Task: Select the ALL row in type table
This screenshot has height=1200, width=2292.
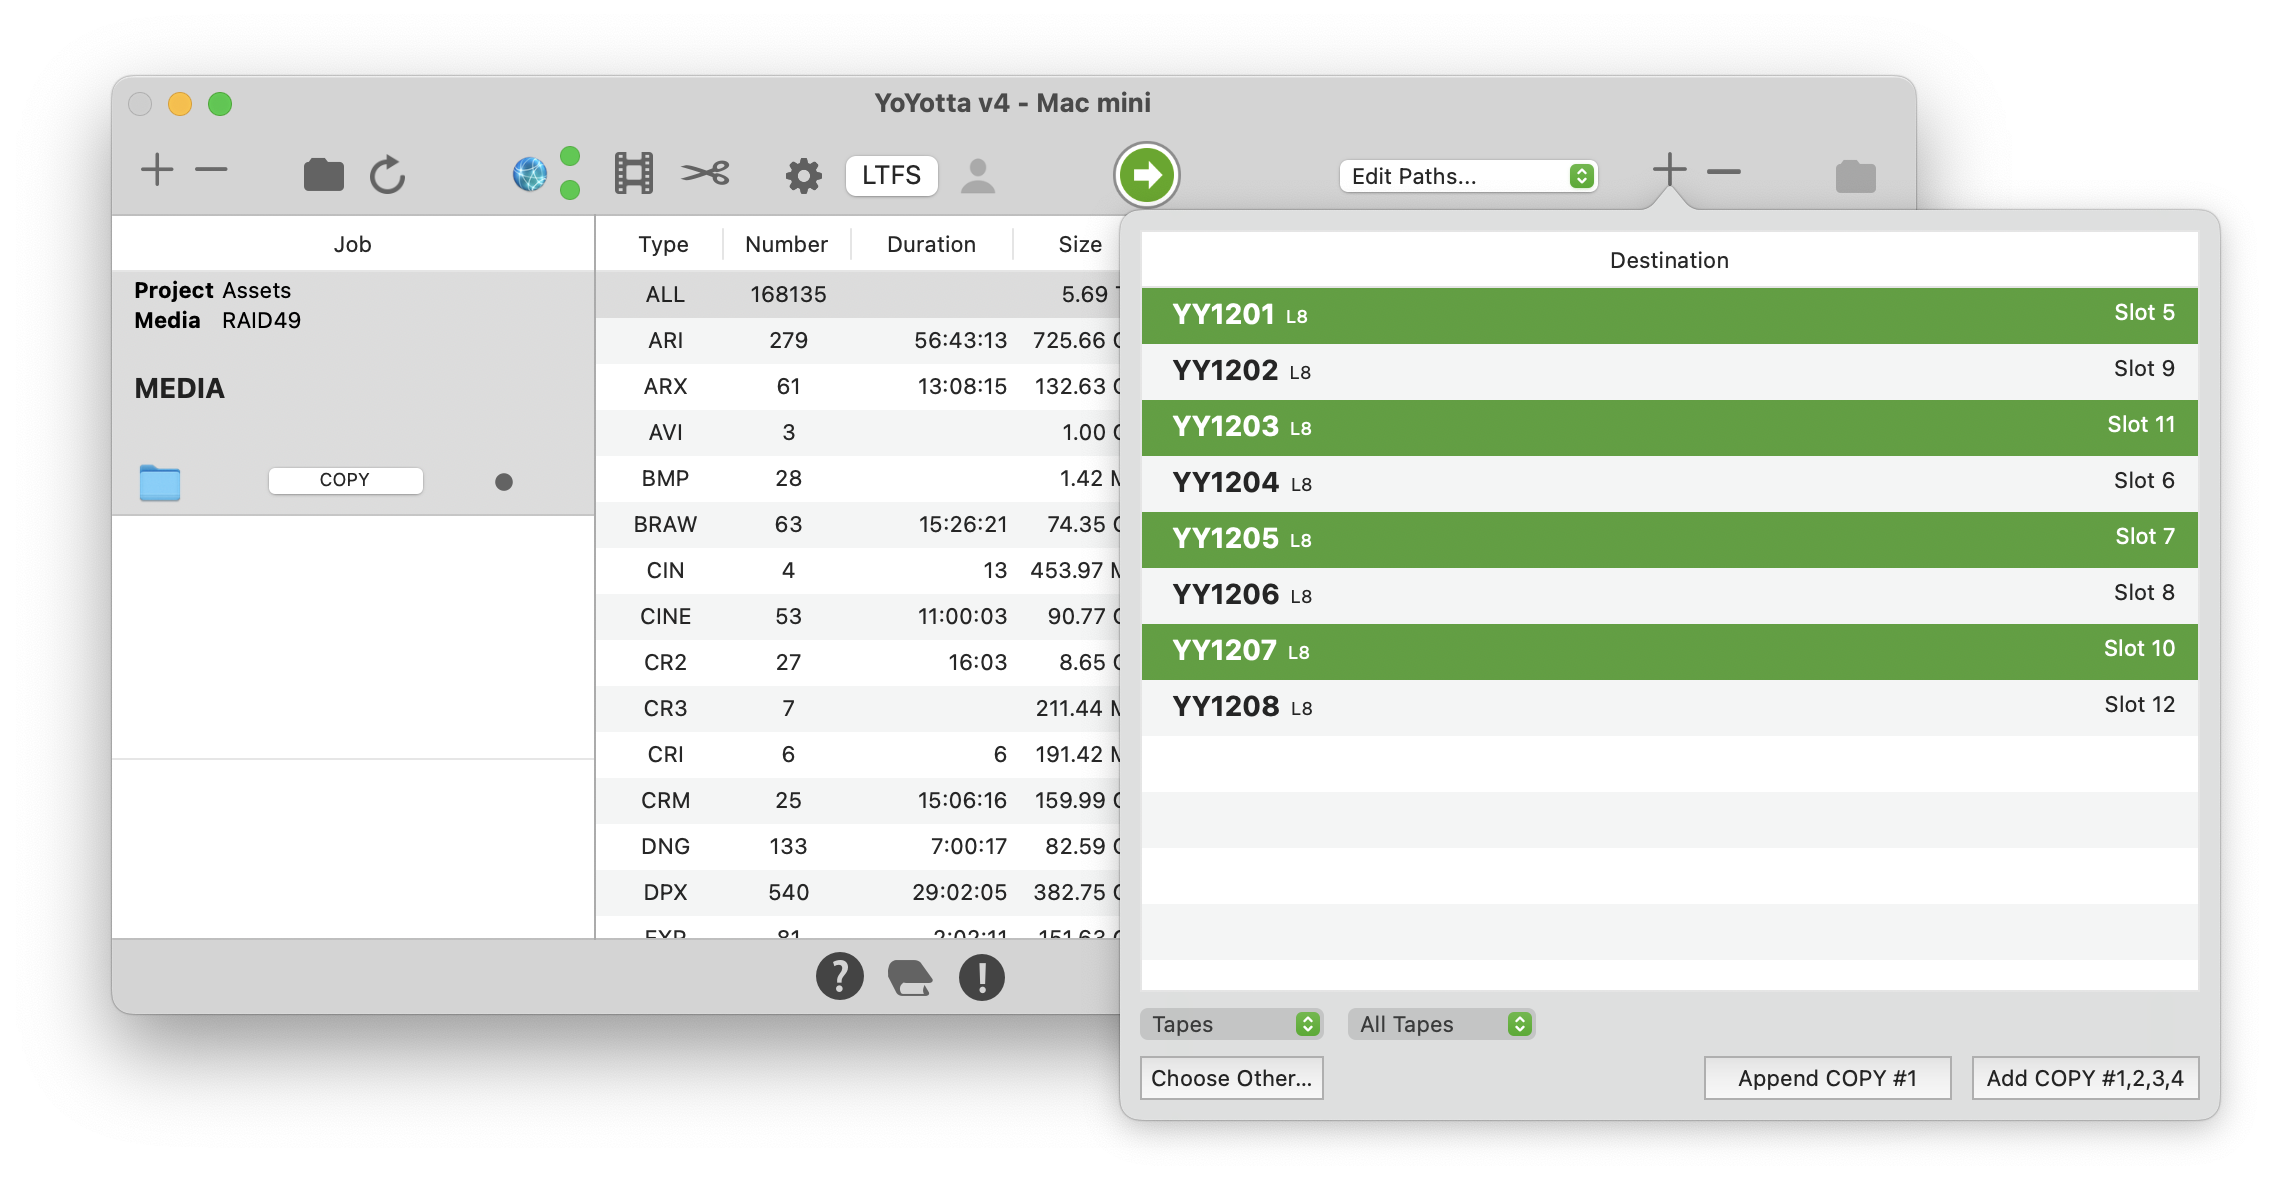Action: pyautogui.click(x=858, y=294)
